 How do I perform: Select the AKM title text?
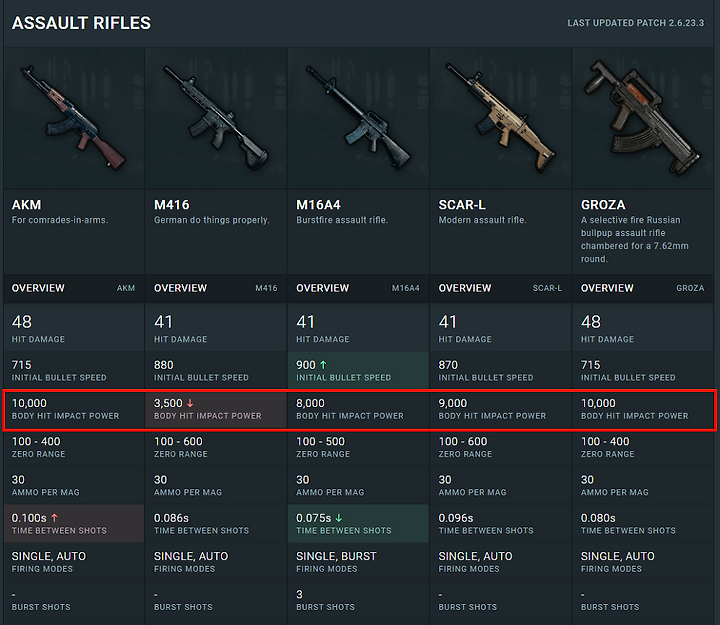click(26, 205)
